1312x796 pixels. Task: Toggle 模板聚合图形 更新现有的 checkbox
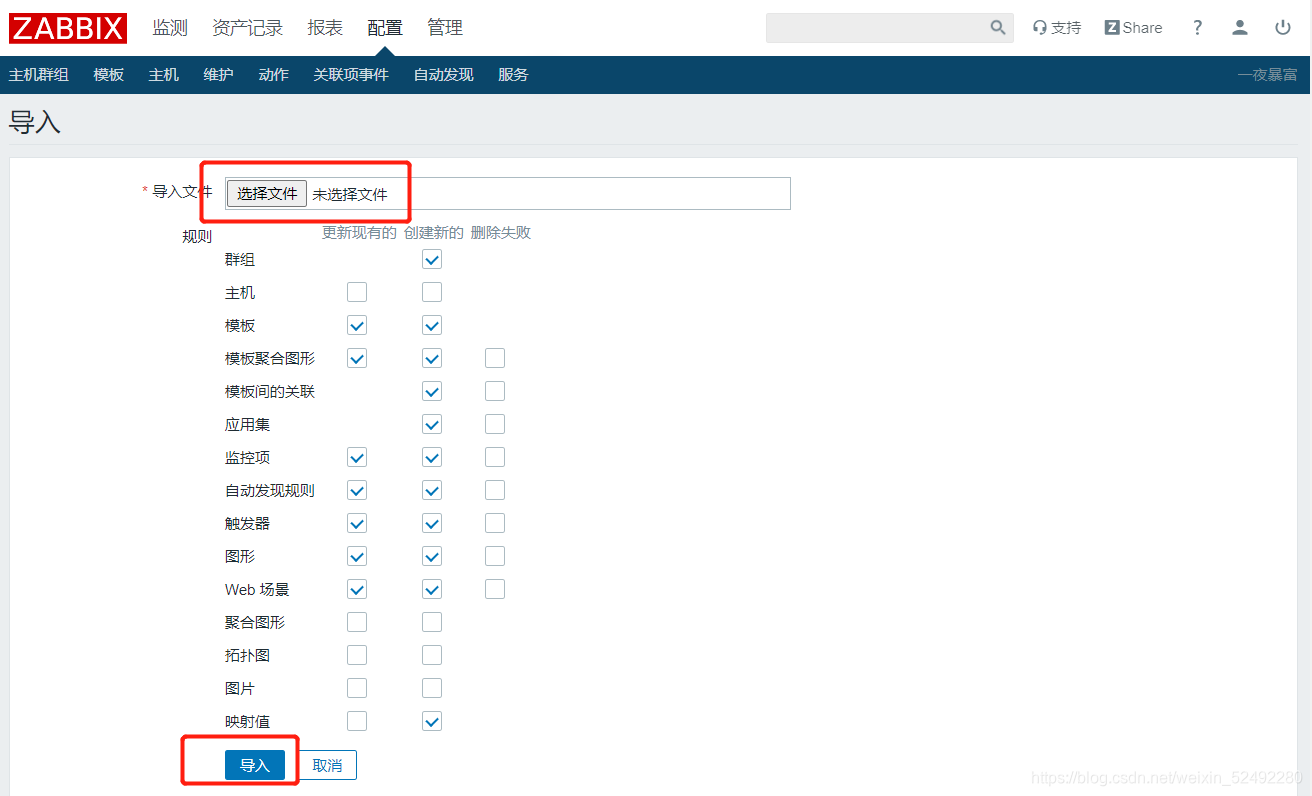coord(357,358)
